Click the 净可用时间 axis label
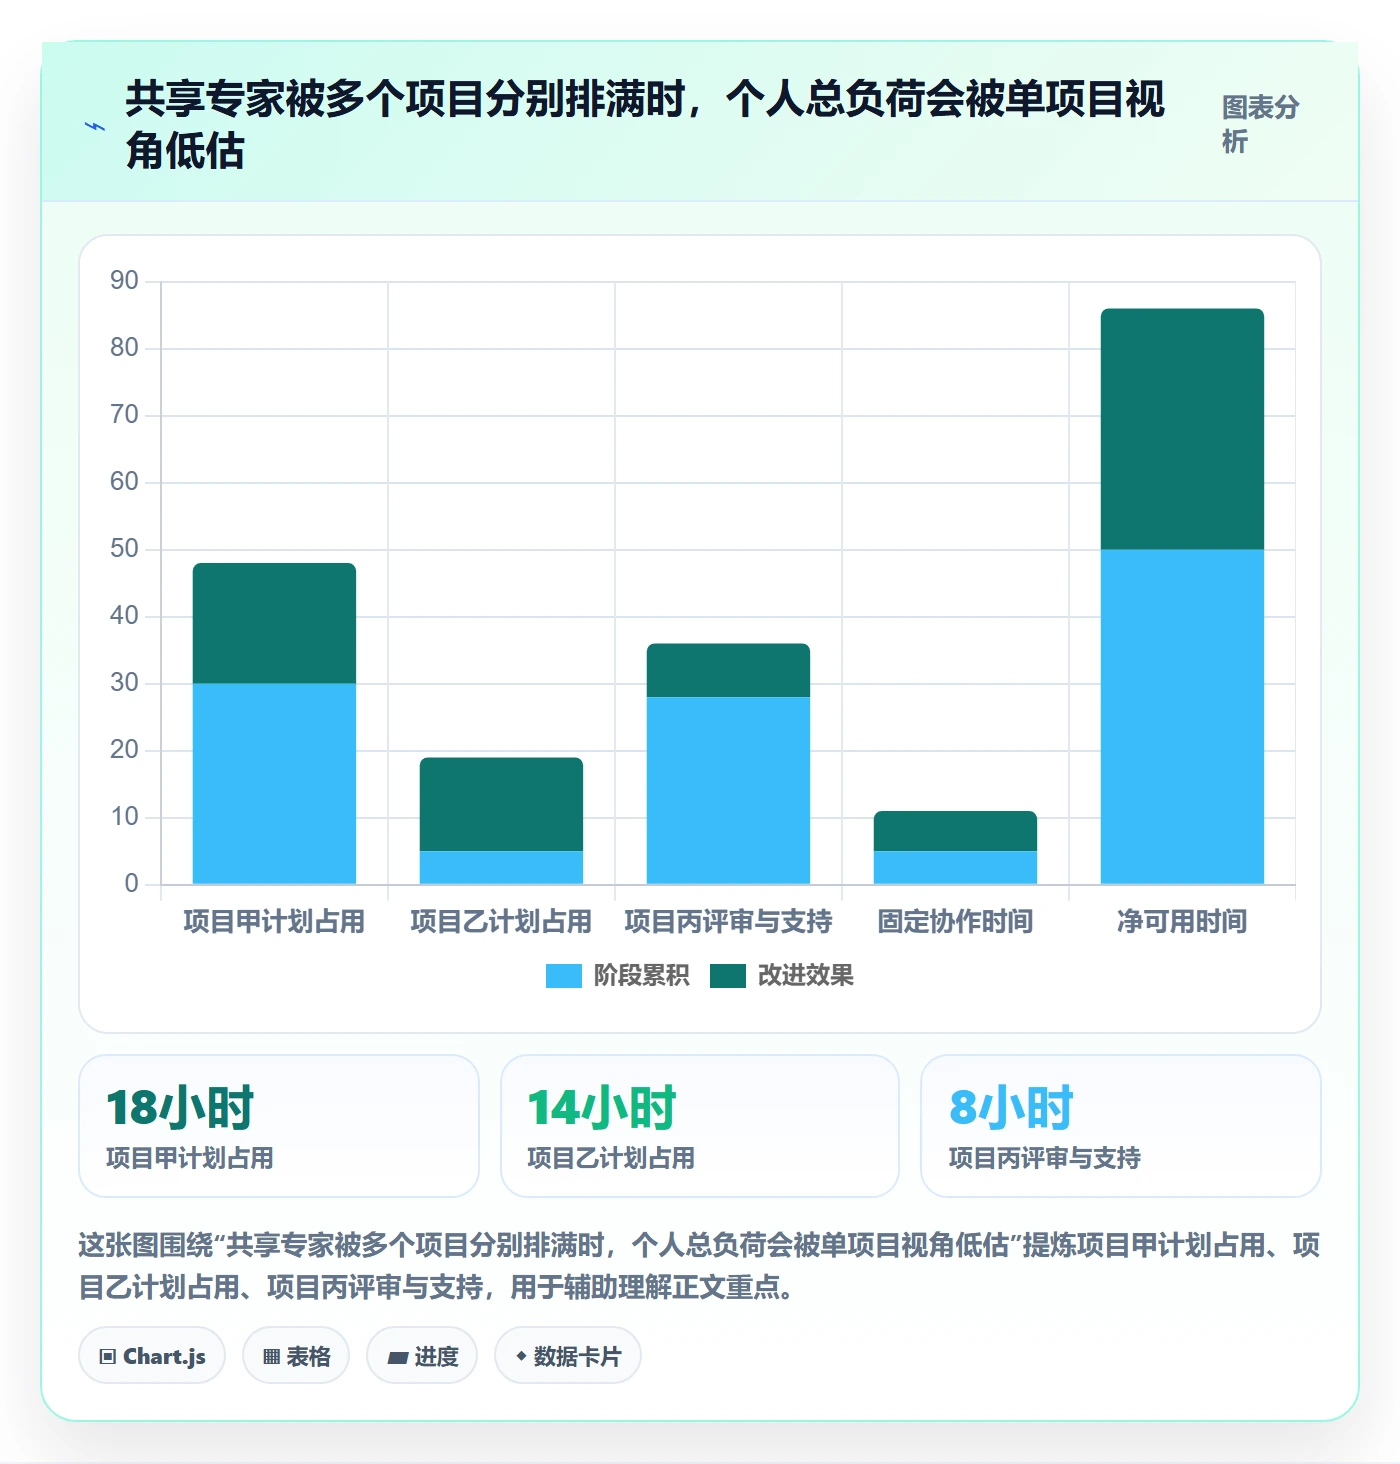Screen dimensions: 1400x1464 tap(1182, 921)
